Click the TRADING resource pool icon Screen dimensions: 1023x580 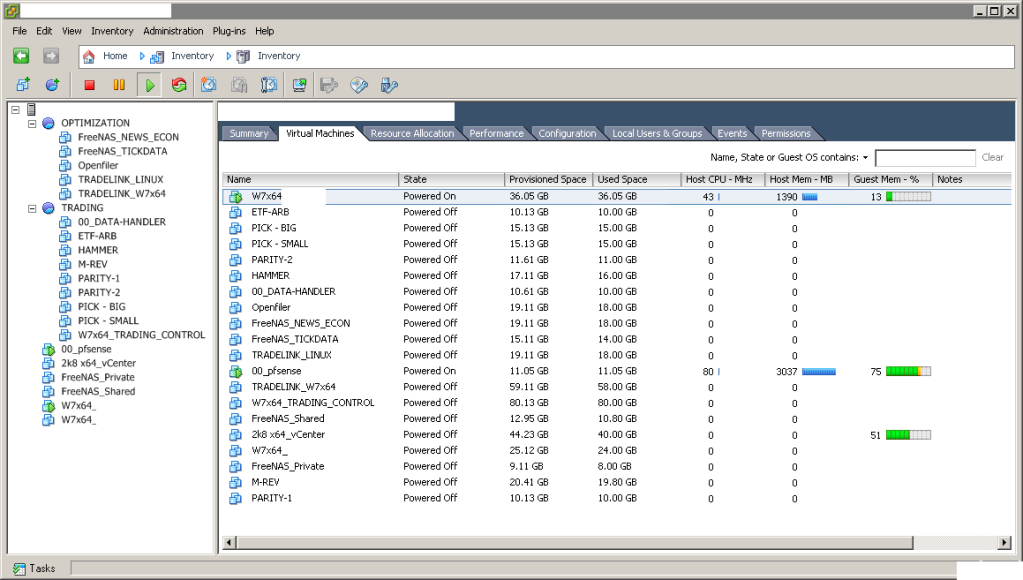coord(48,207)
